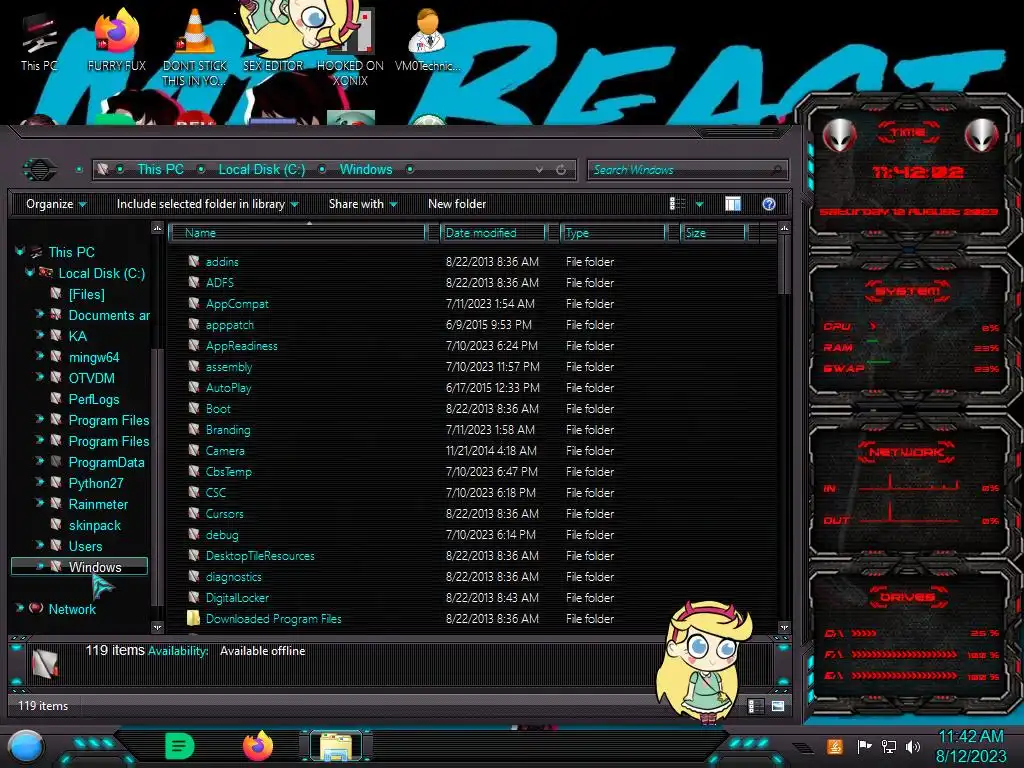Launch Firefox from the taskbar
Image resolution: width=1024 pixels, height=768 pixels.
258,746
